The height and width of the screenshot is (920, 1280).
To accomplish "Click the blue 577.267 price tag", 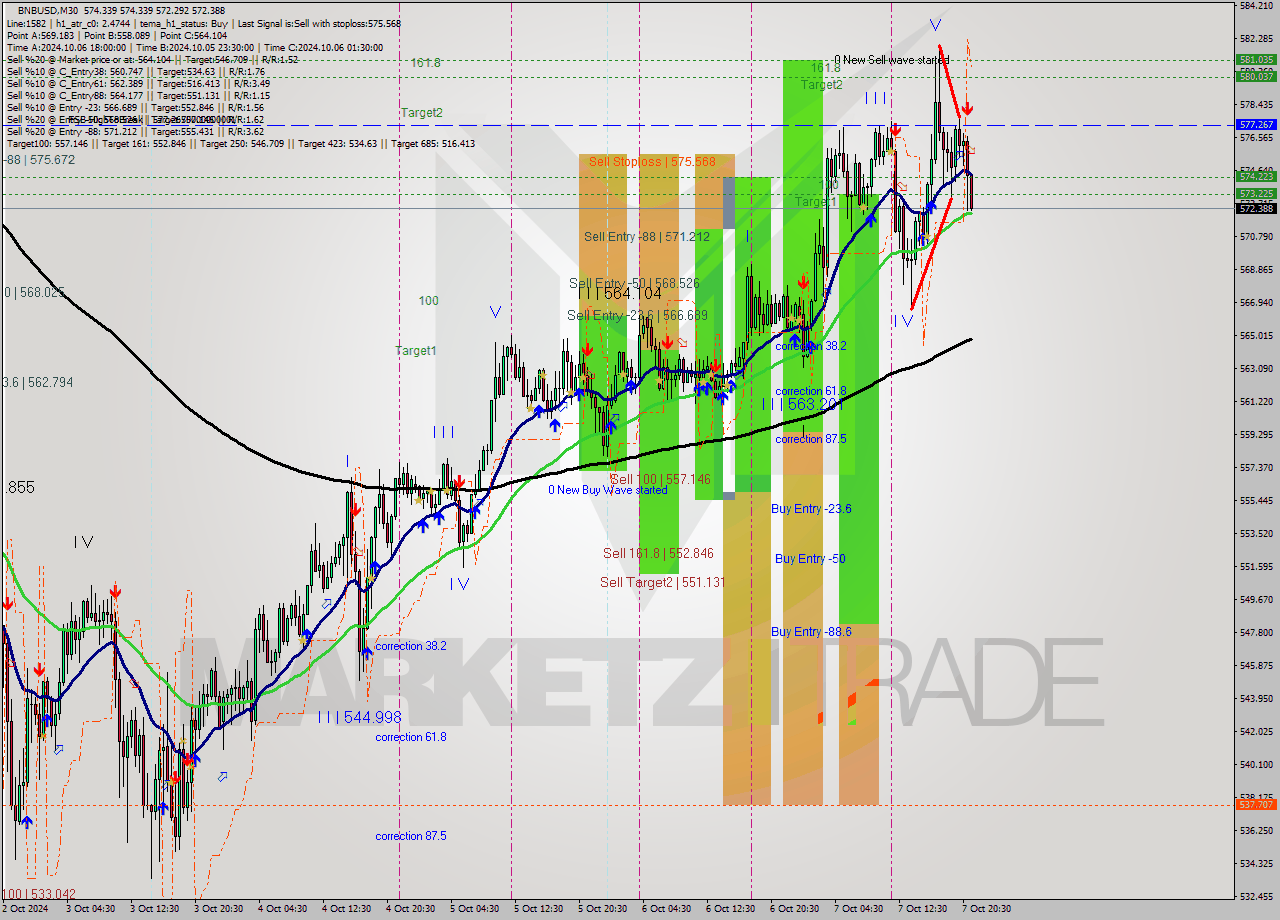I will (1257, 125).
